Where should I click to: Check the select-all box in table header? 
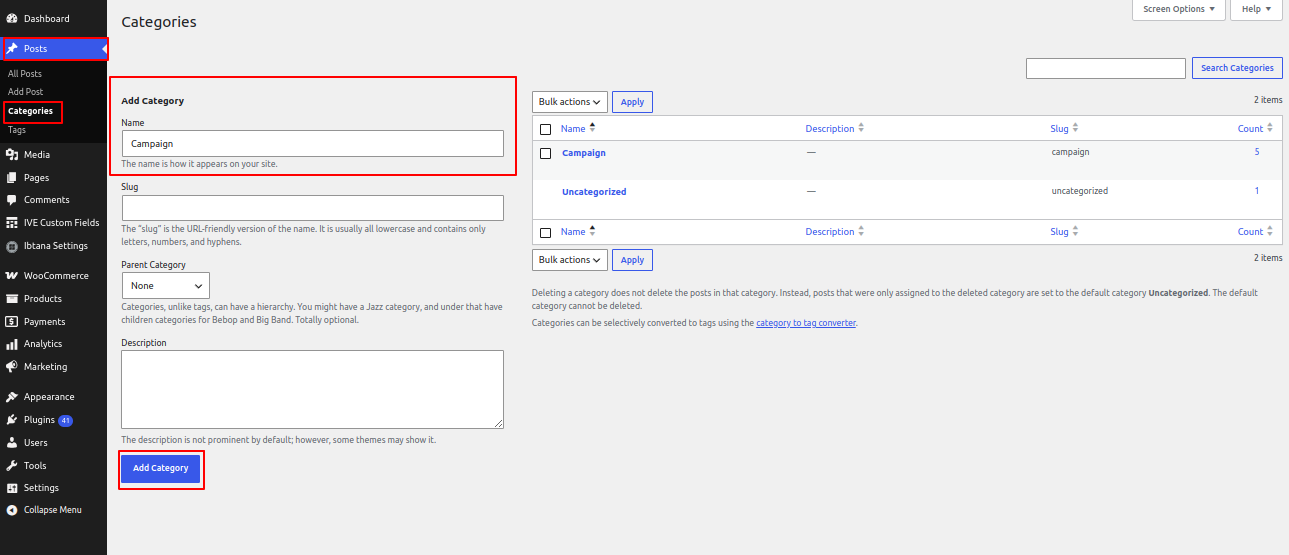pos(545,129)
